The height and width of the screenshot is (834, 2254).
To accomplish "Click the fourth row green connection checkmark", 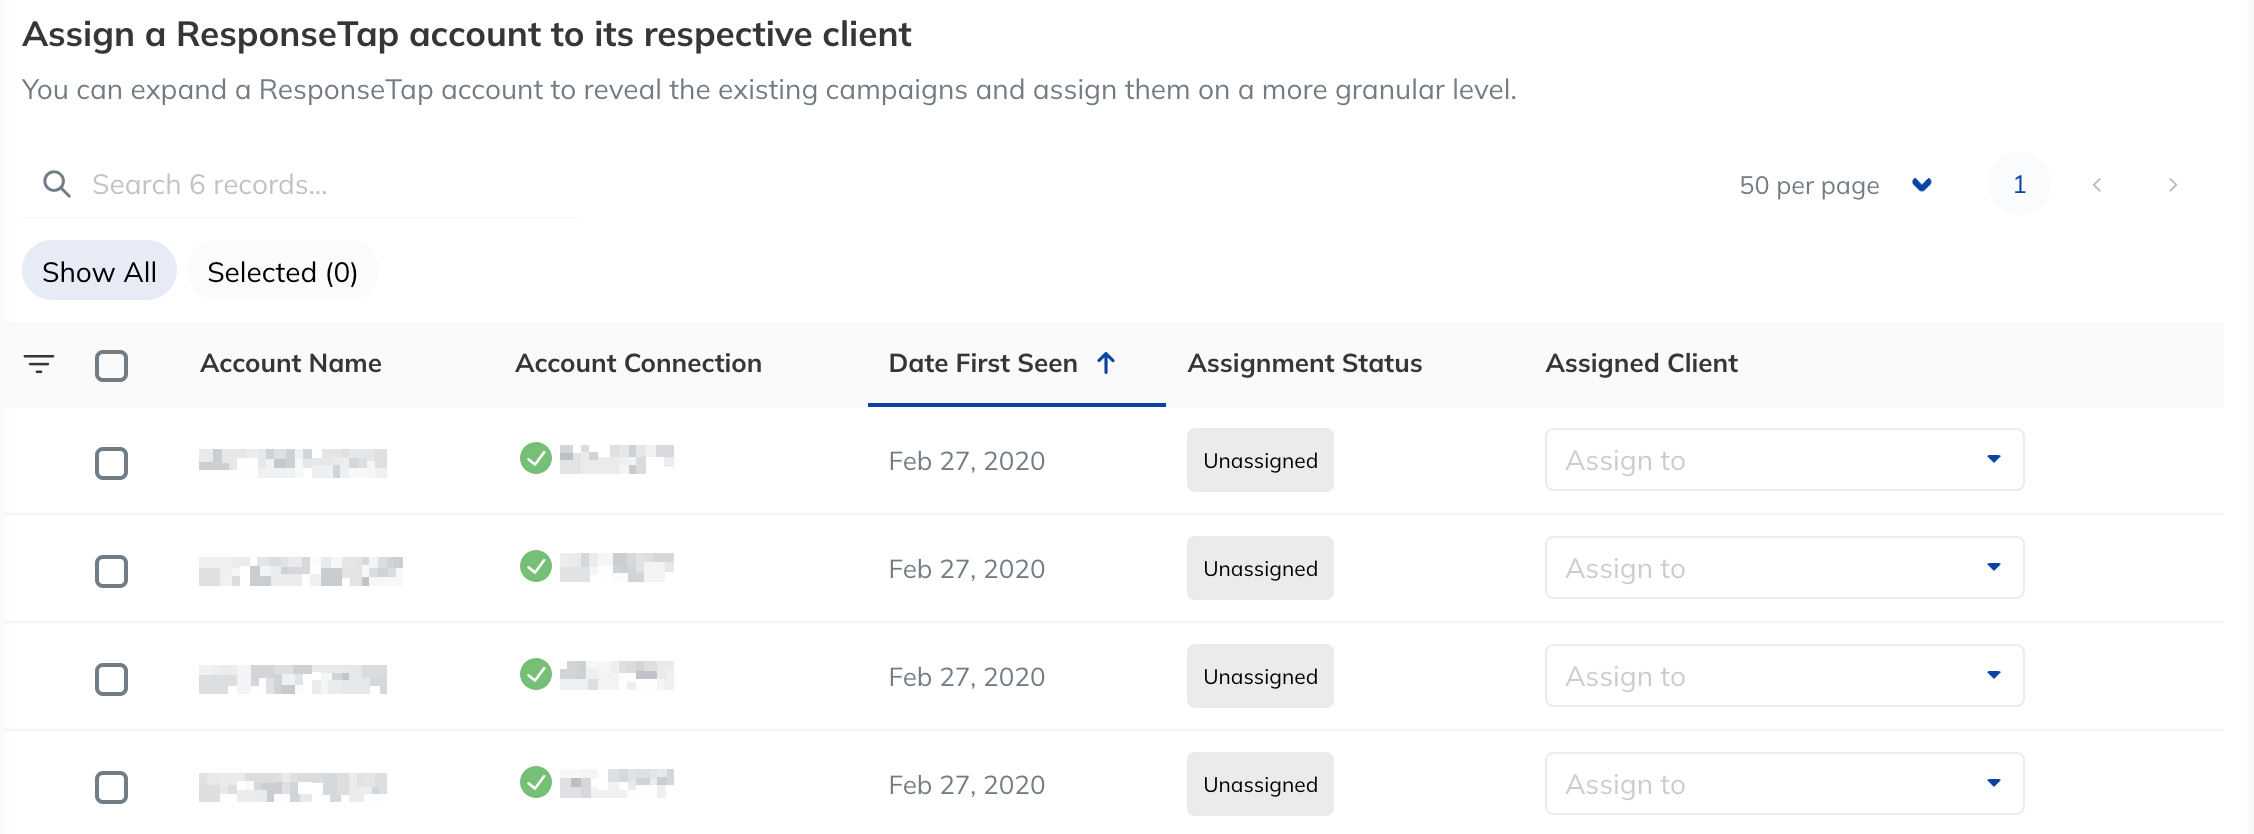I will [x=536, y=782].
